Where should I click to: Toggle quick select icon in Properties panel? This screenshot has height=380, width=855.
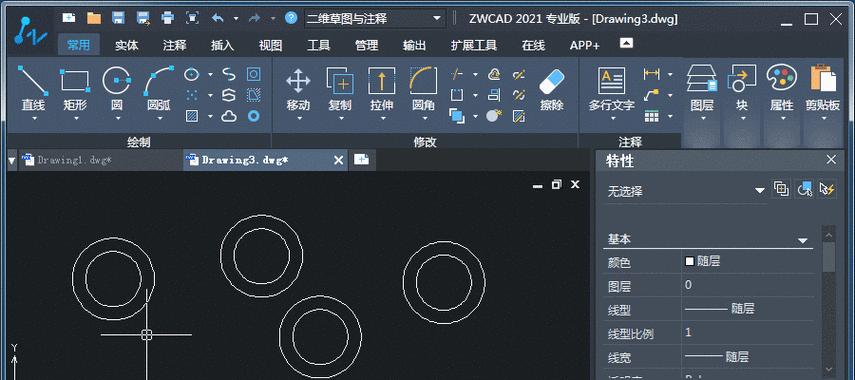[x=827, y=189]
